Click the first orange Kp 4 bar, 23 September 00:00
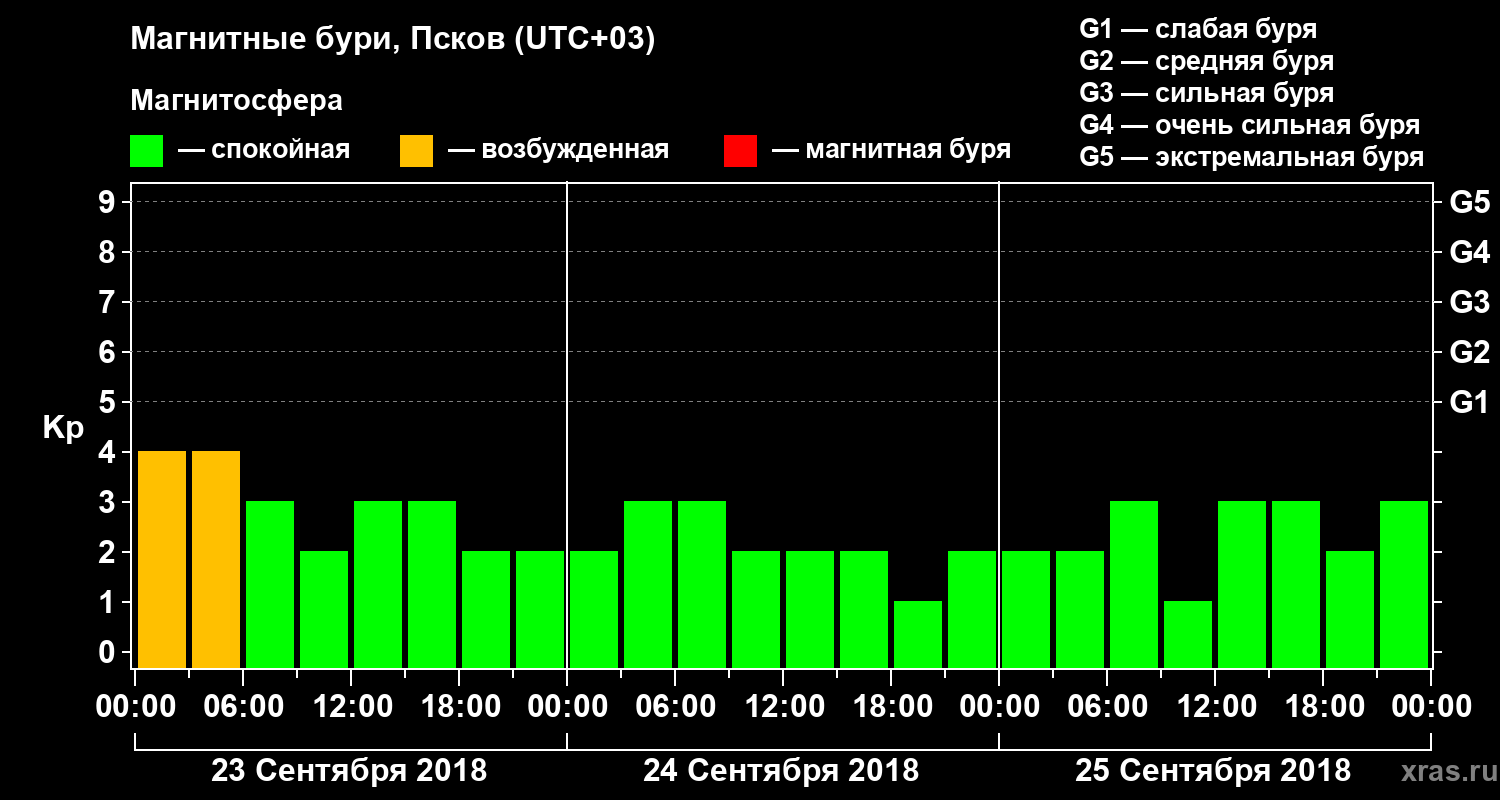The image size is (1500, 800). (162, 559)
